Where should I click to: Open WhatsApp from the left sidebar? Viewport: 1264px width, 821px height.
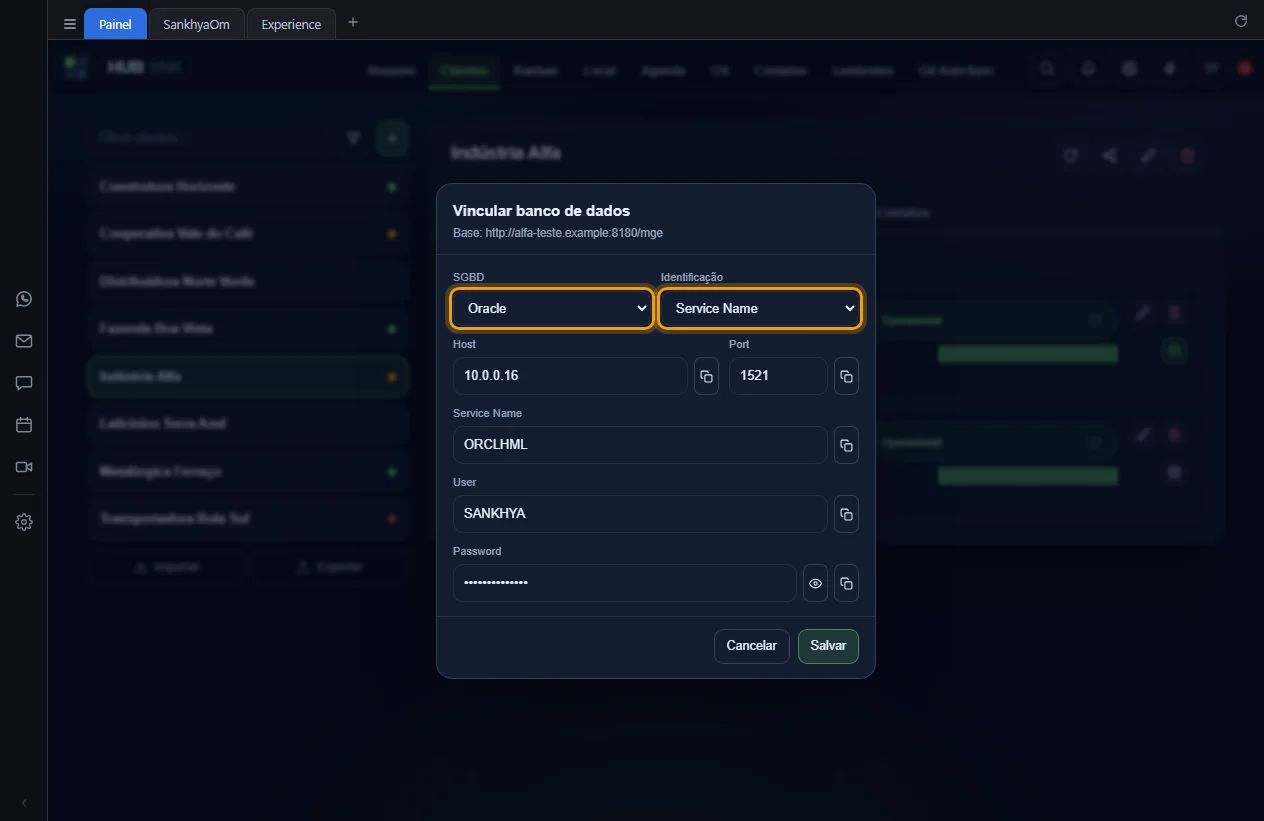pyautogui.click(x=24, y=299)
